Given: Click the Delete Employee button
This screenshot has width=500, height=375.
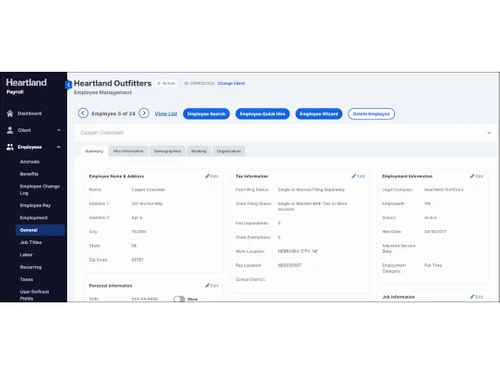Looking at the screenshot, I should pyautogui.click(x=371, y=114).
